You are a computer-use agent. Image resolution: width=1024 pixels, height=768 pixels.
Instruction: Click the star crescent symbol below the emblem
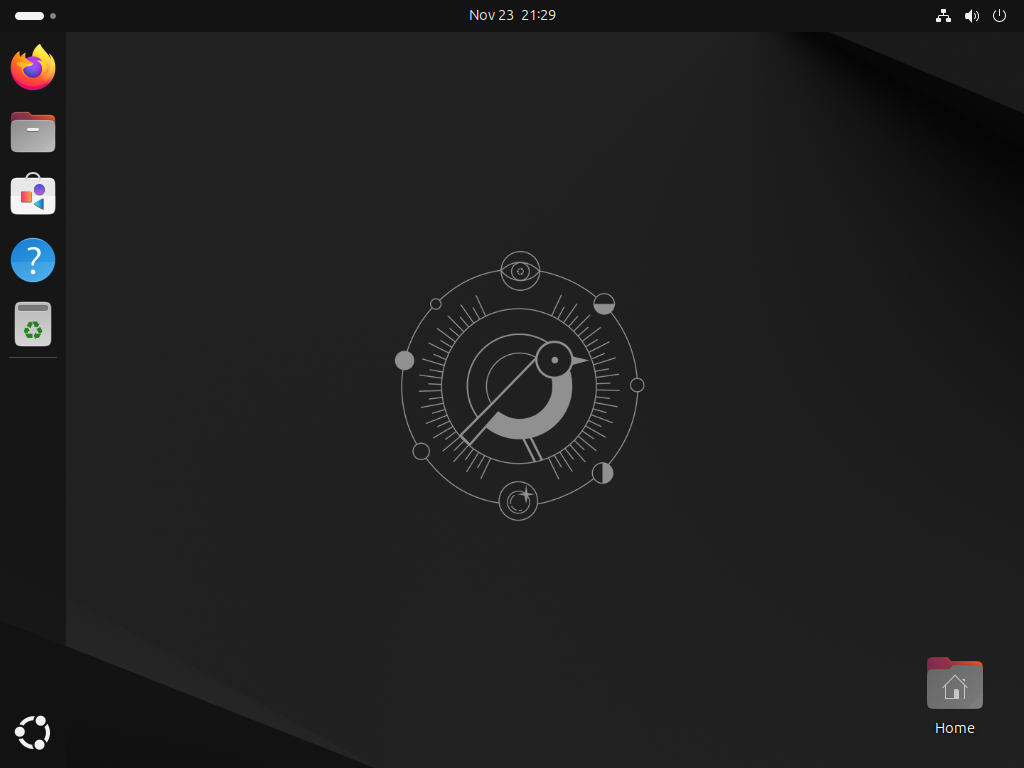pyautogui.click(x=518, y=500)
